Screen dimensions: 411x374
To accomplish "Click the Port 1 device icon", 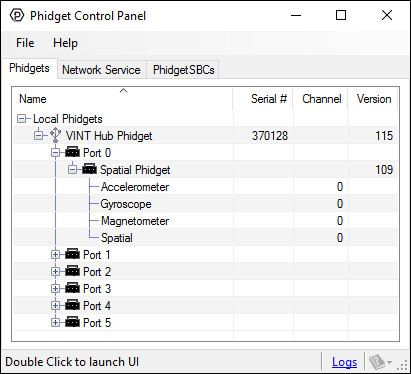I will (72, 254).
